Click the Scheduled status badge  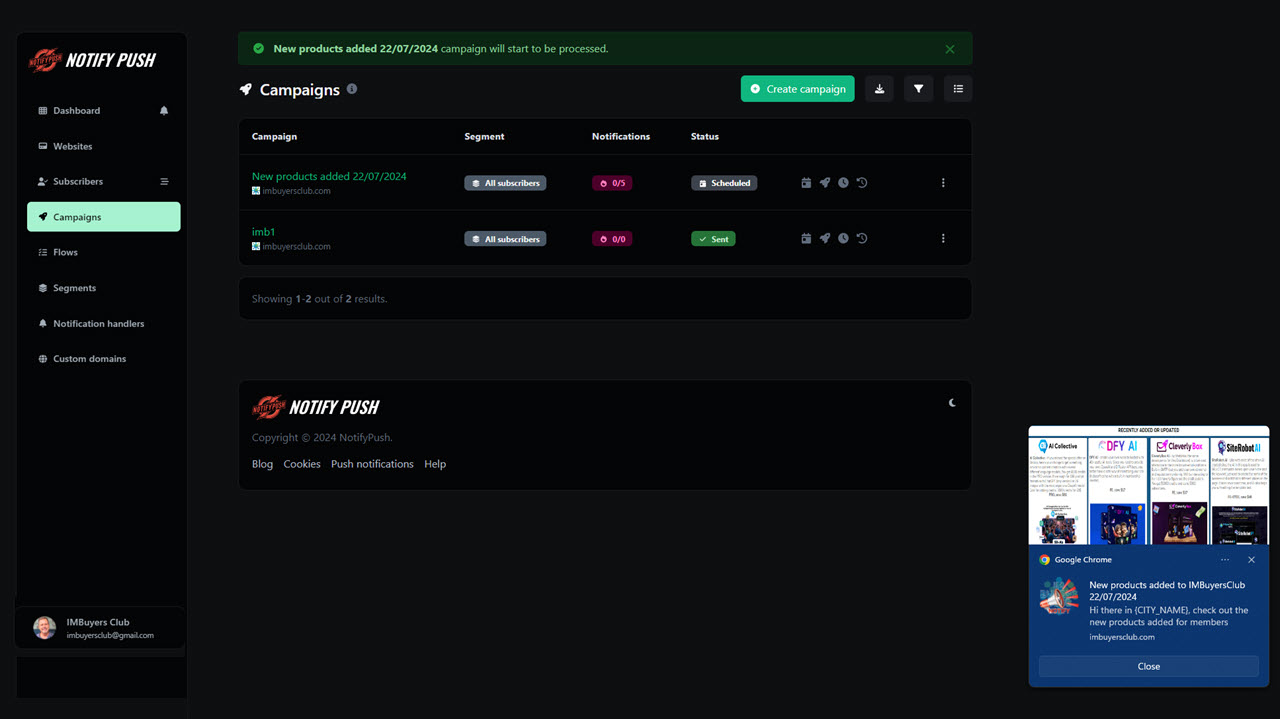pyautogui.click(x=724, y=183)
